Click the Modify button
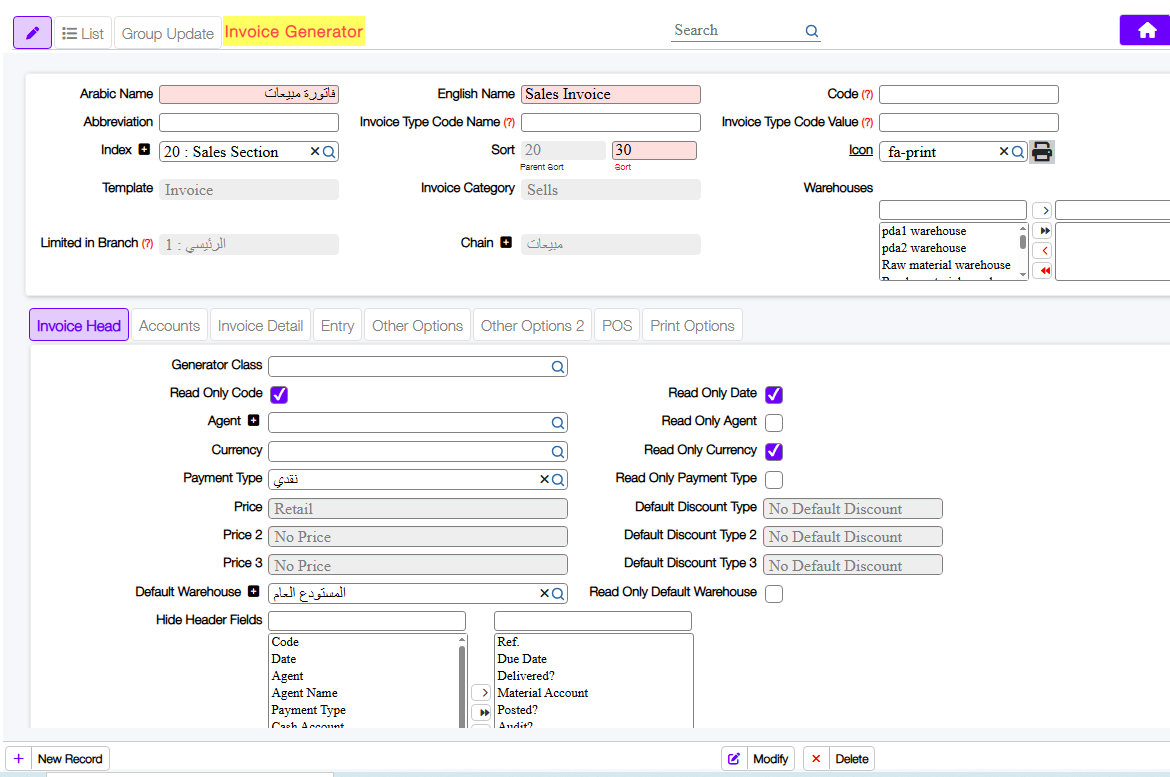Viewport: 1170px width, 777px height. [x=759, y=758]
